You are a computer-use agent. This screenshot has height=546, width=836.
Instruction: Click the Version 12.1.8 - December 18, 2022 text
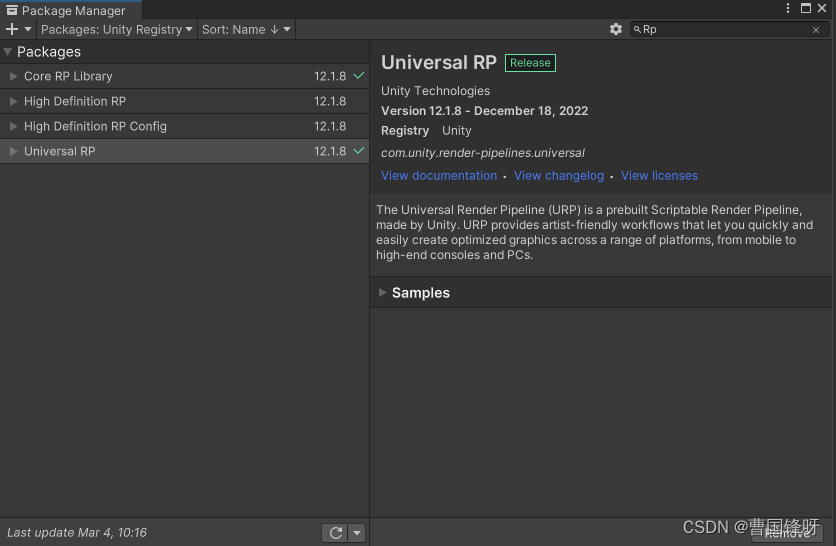(484, 111)
